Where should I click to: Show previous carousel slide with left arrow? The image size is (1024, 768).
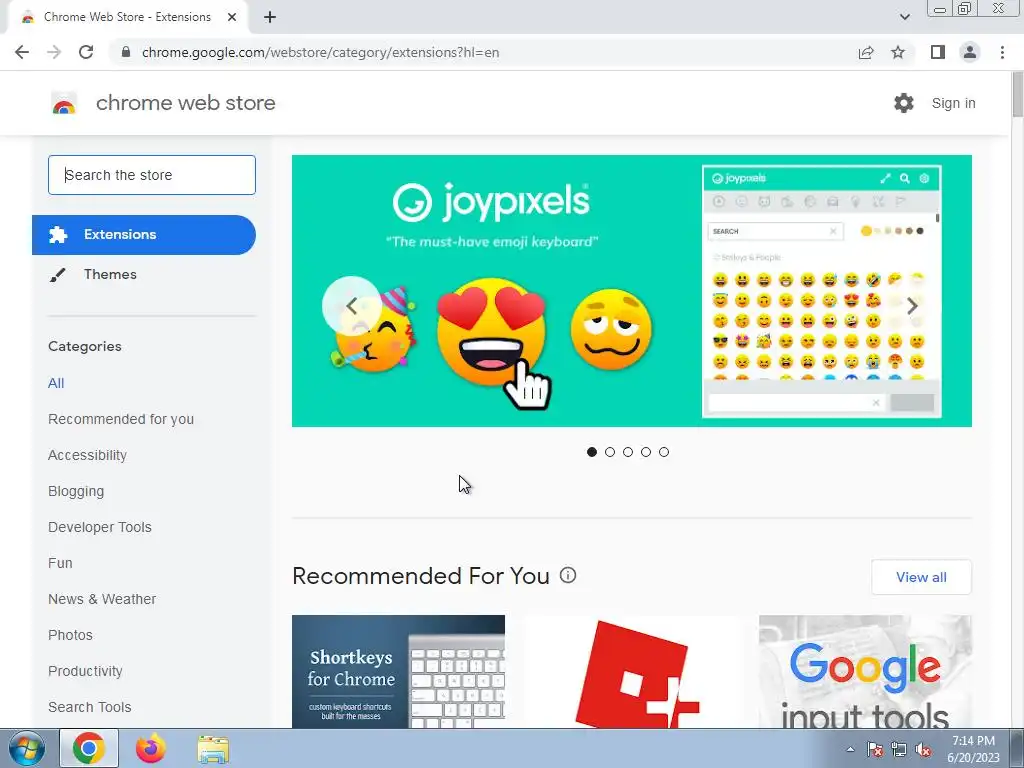pyautogui.click(x=351, y=306)
